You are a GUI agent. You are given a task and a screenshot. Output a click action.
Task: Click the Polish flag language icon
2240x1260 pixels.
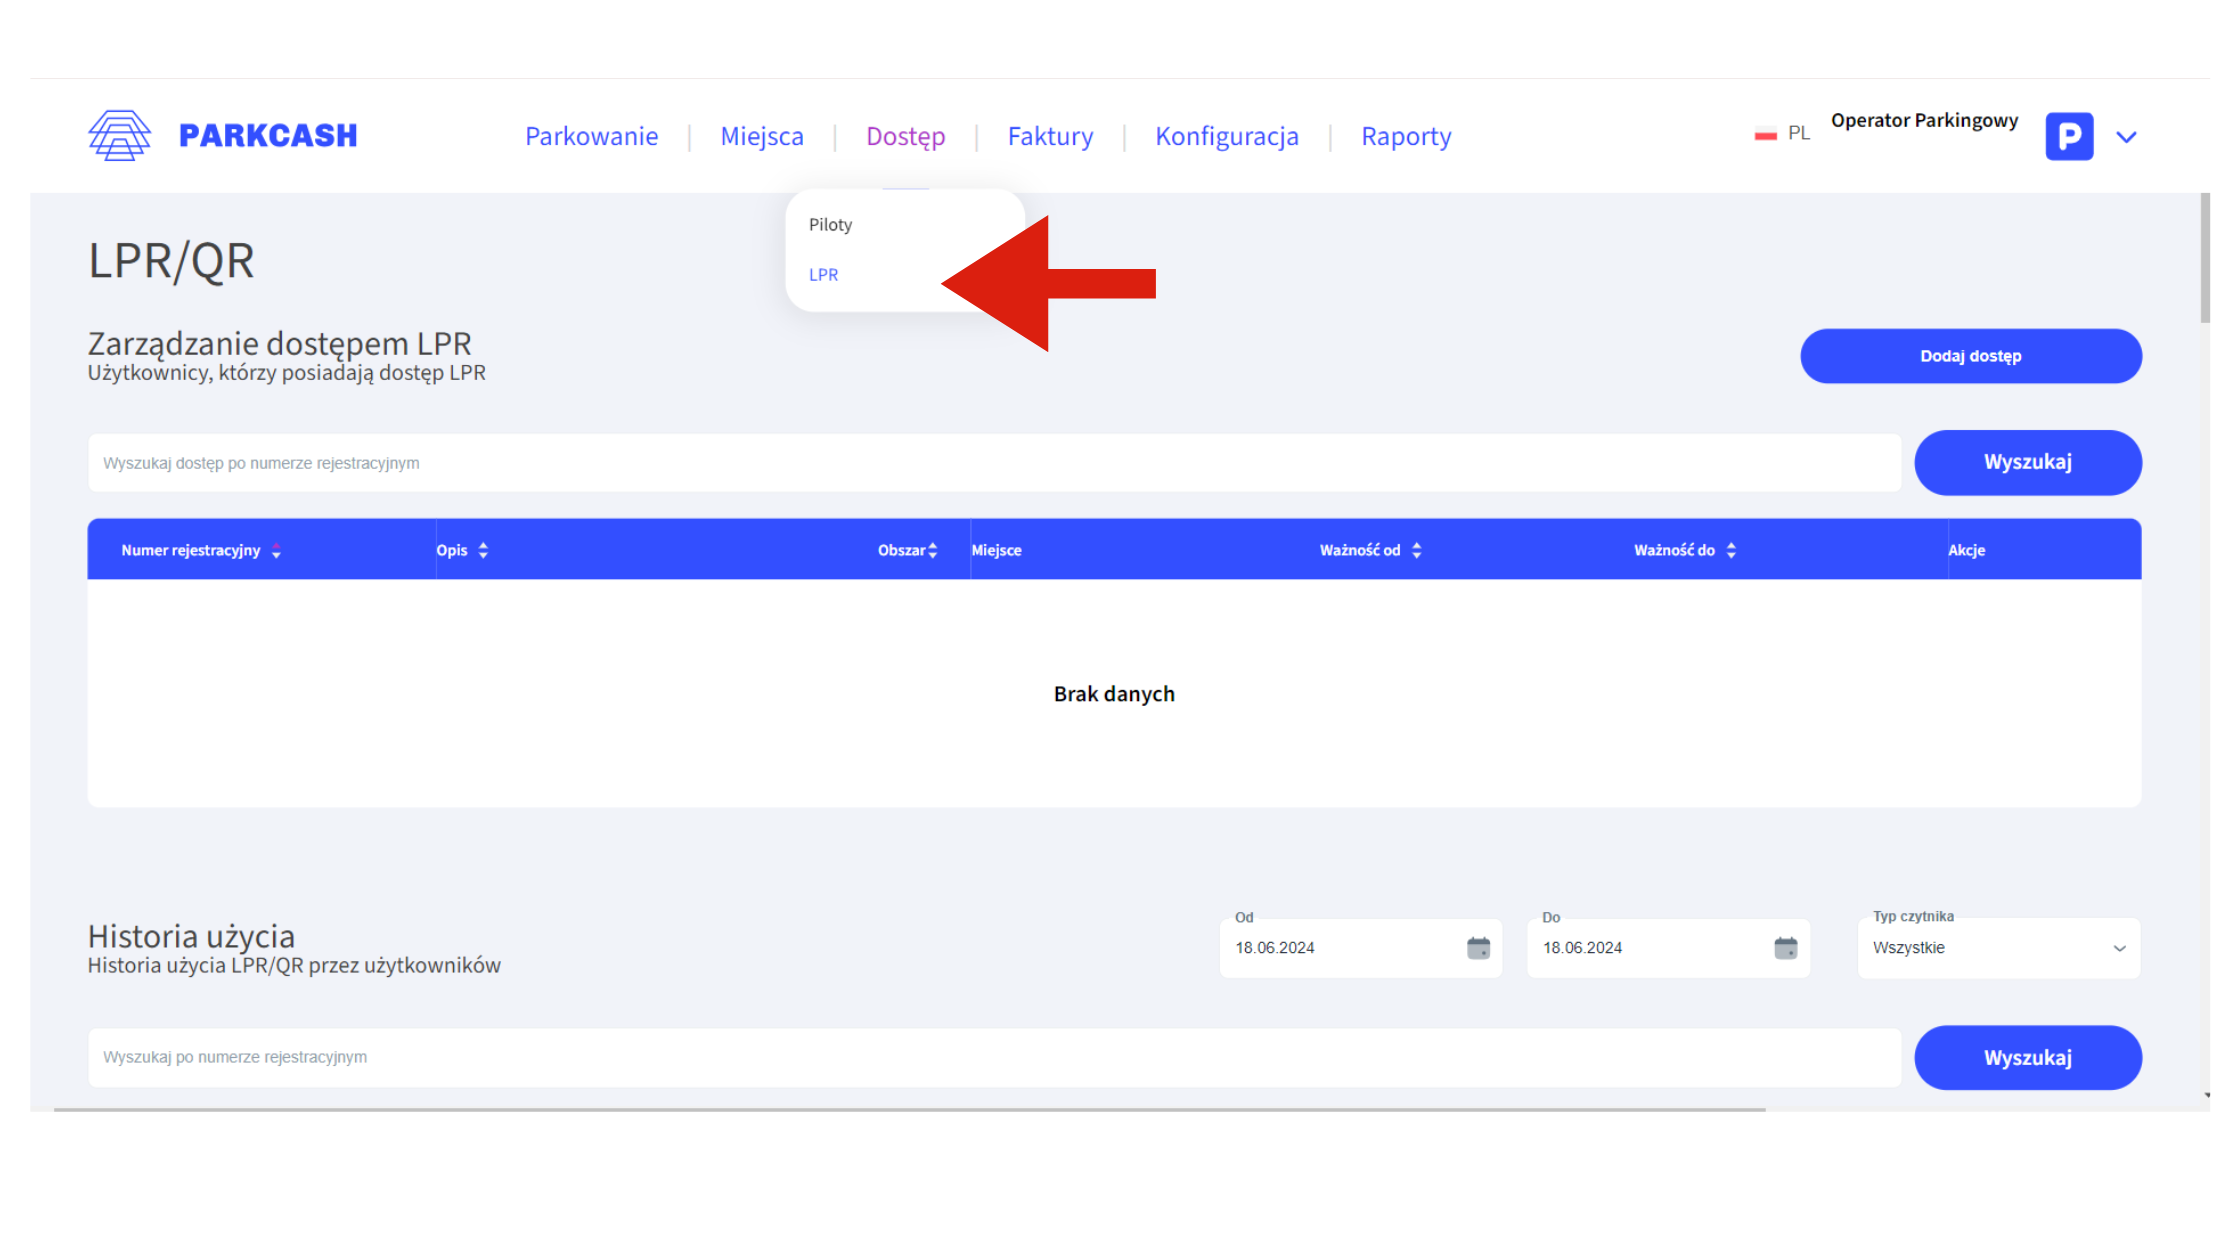1765,134
